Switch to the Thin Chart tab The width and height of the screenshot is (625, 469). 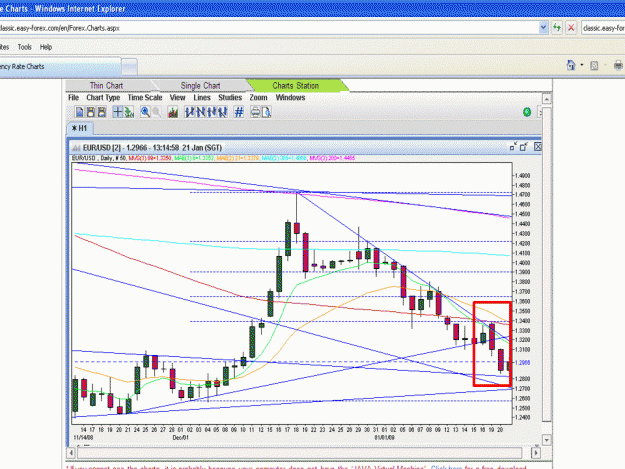click(x=106, y=85)
